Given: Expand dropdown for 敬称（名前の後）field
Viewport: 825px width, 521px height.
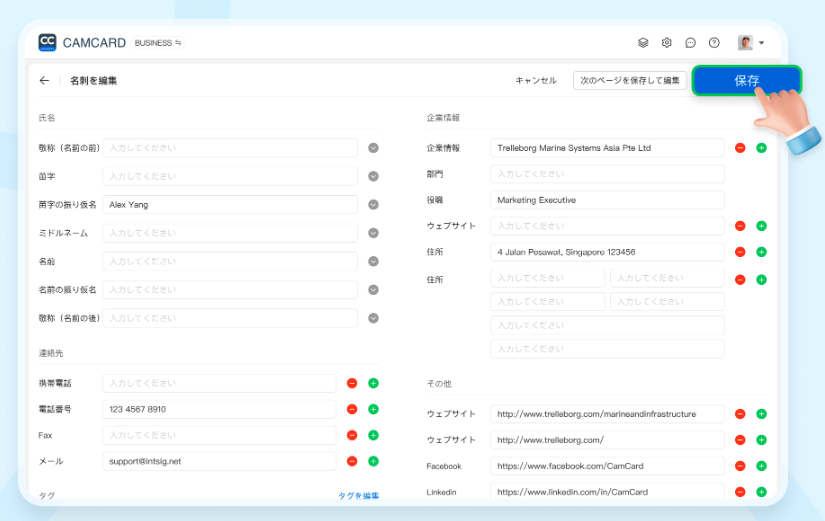Looking at the screenshot, I should click(374, 318).
